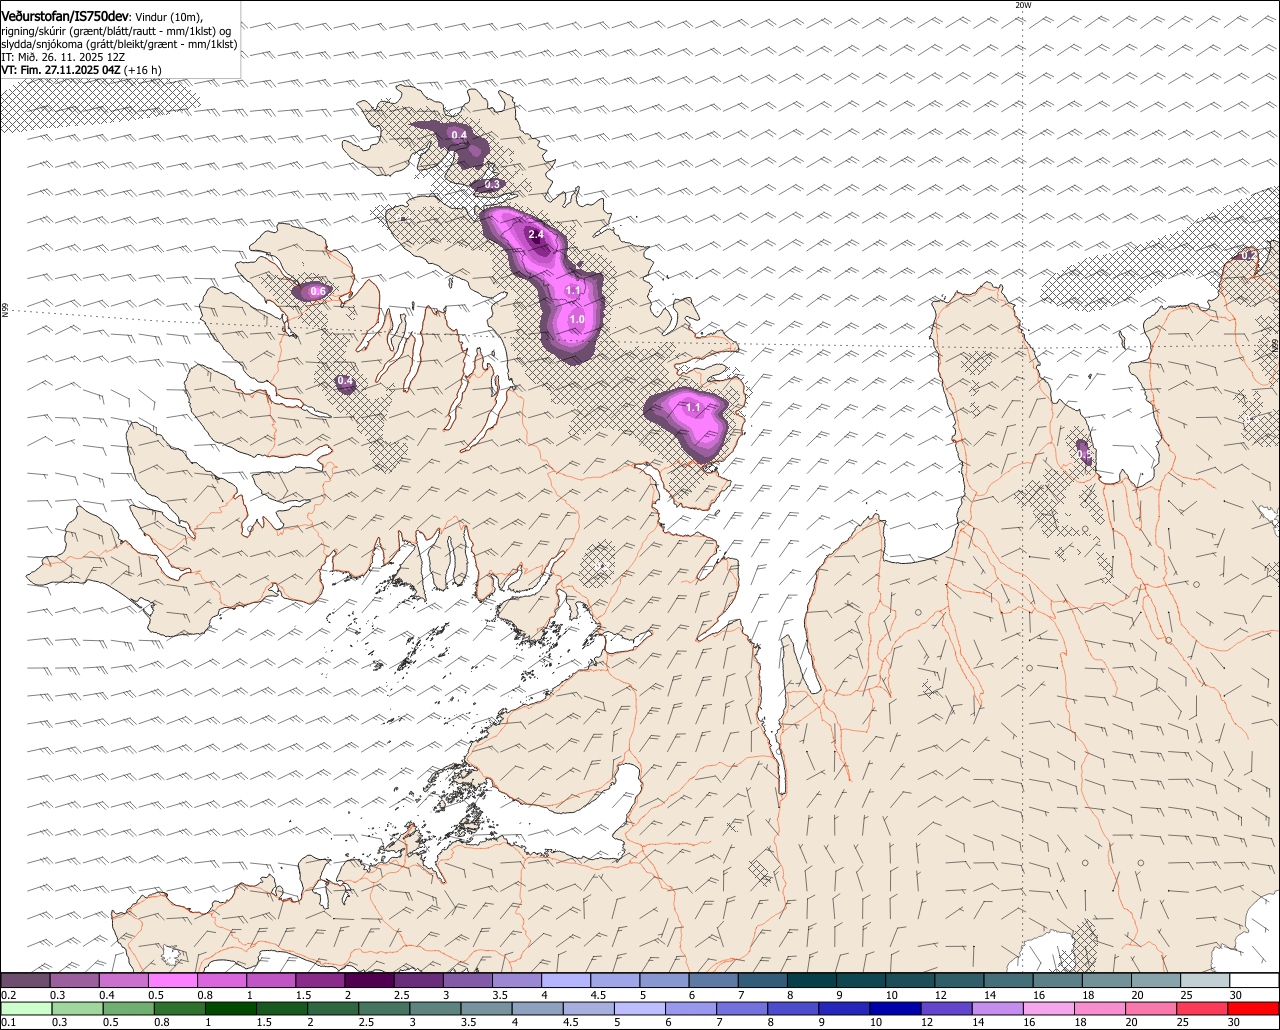1280x1030 pixels.
Task: Select snow legend swatch starting at 1.5
Action: click(x=320, y=980)
